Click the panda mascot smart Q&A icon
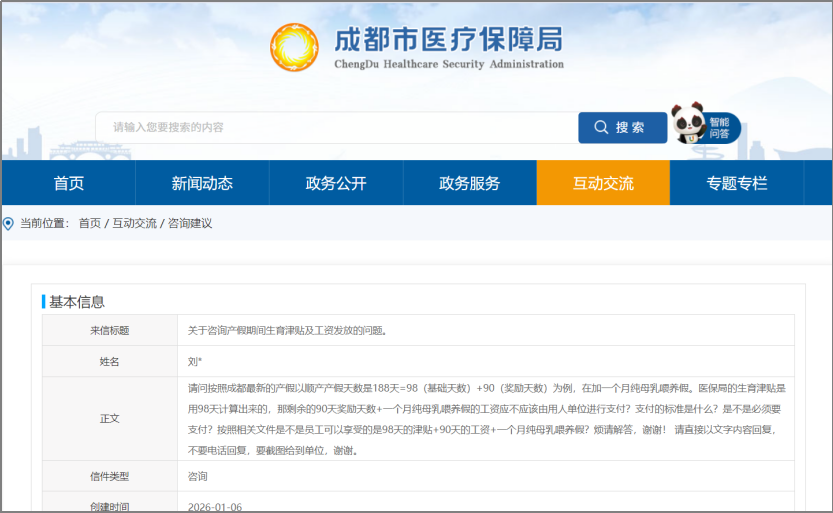This screenshot has width=833, height=513. point(688,123)
